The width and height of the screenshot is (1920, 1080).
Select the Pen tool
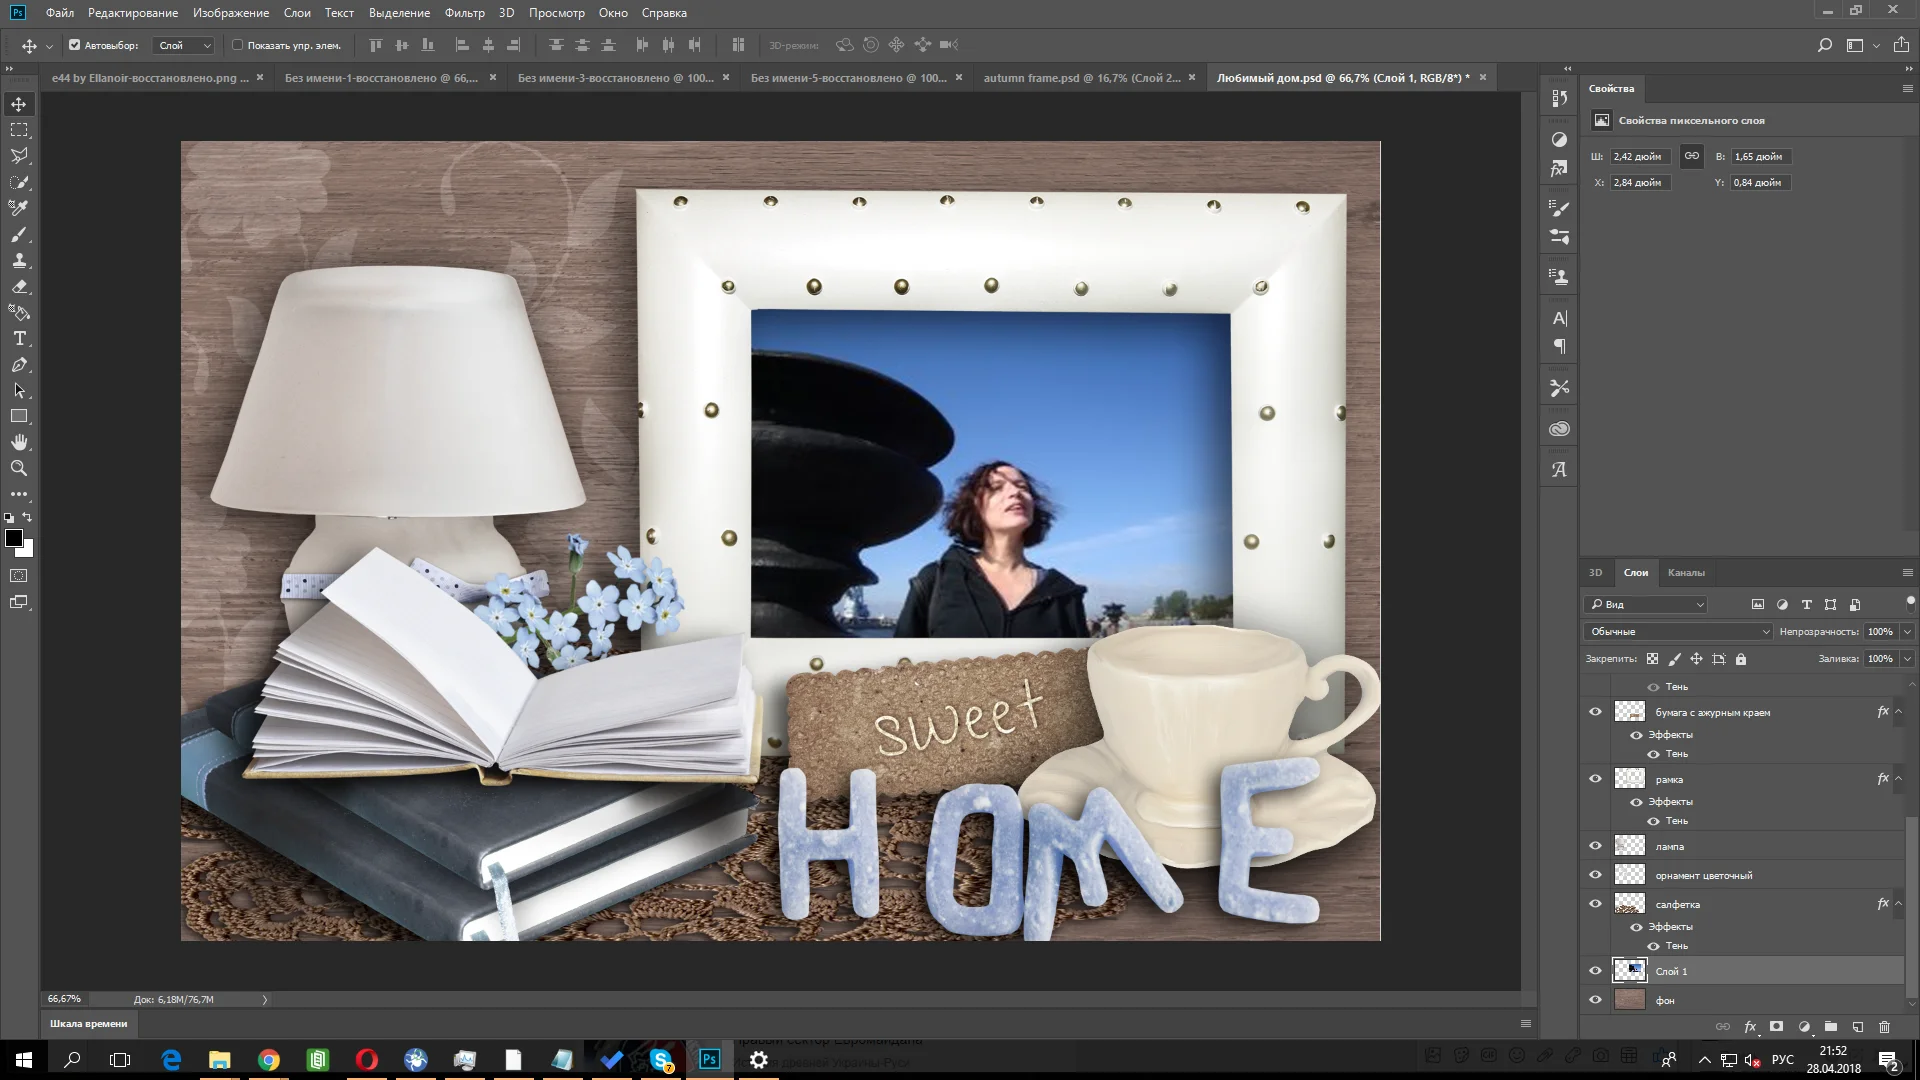19,365
